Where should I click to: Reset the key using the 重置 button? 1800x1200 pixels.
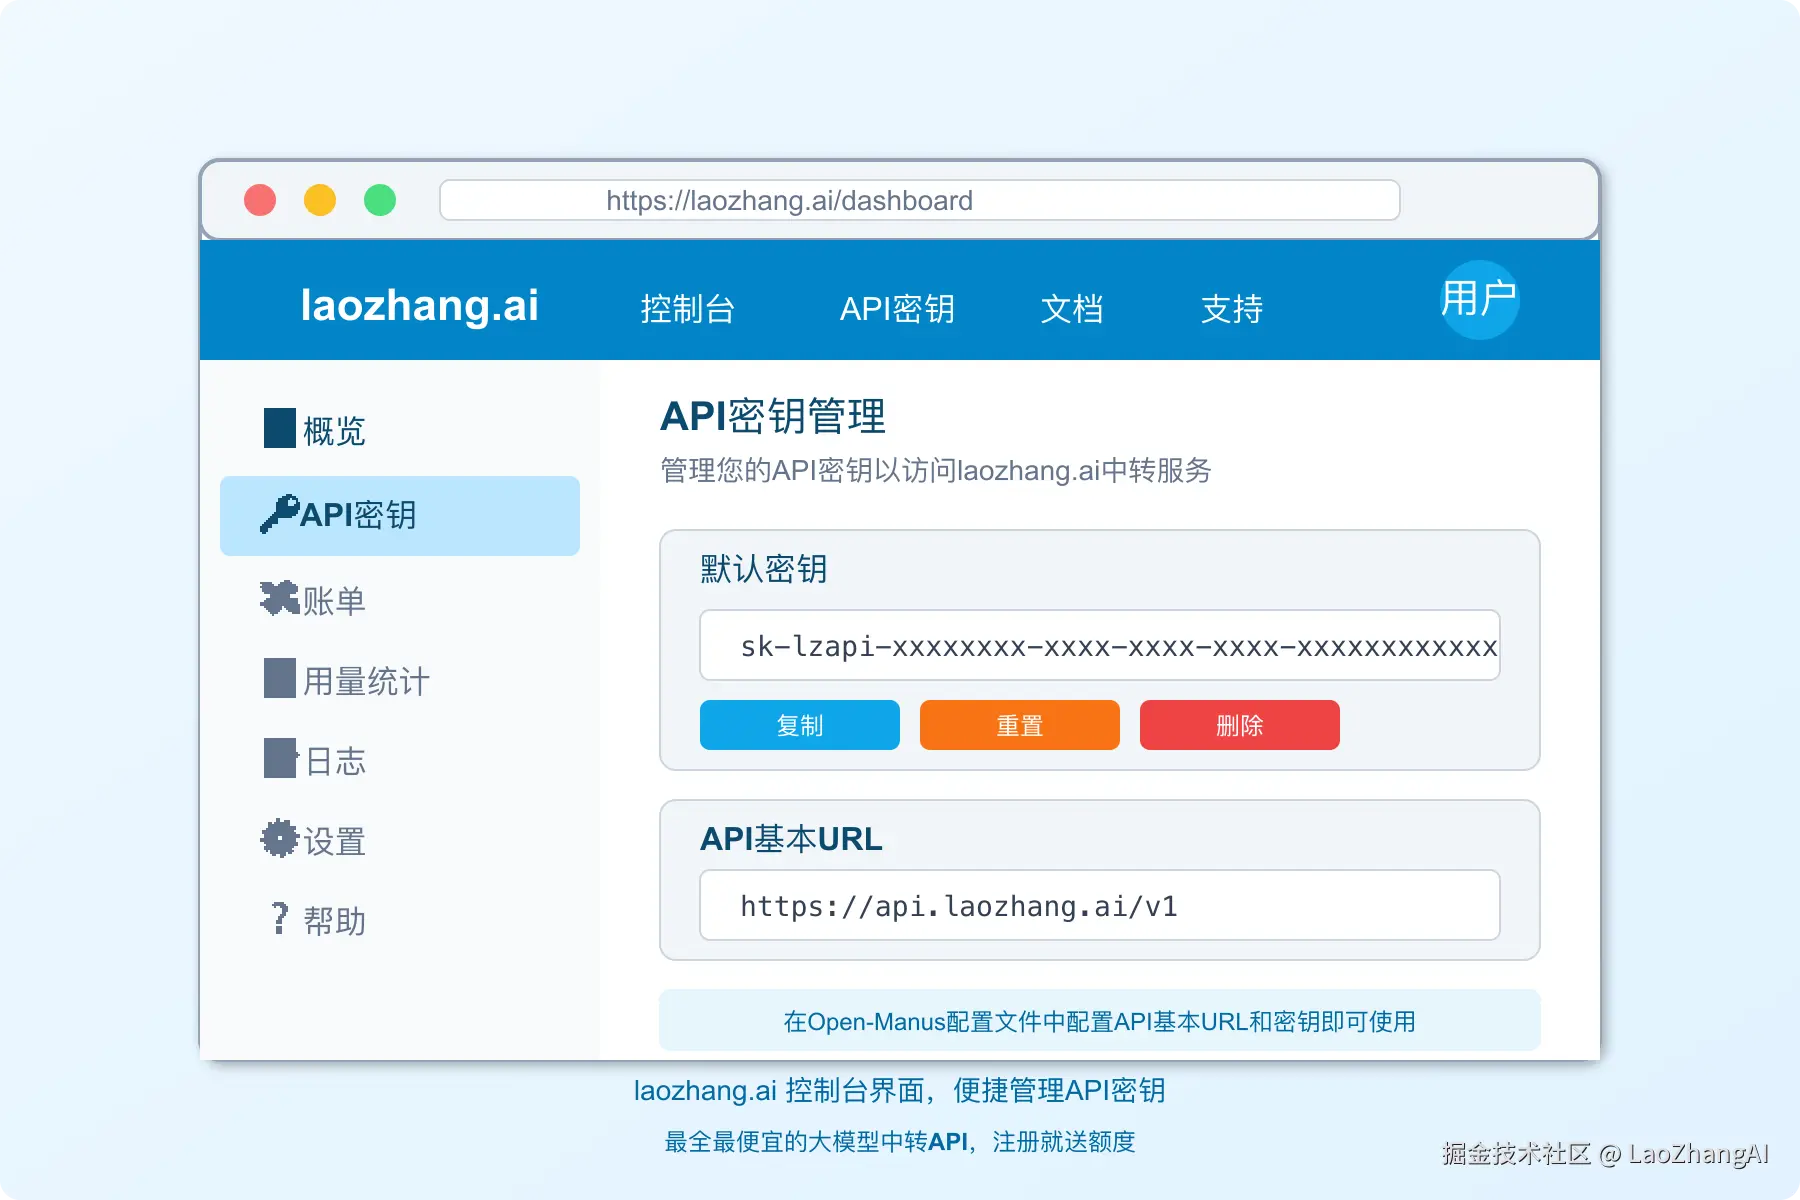click(1019, 725)
